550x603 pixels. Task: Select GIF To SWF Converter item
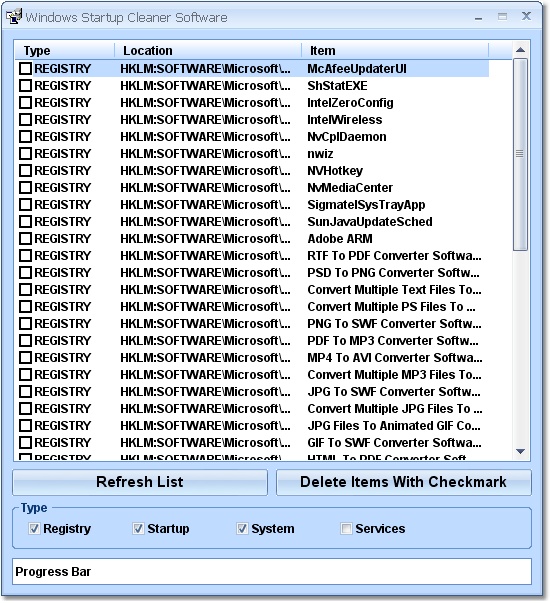click(394, 443)
